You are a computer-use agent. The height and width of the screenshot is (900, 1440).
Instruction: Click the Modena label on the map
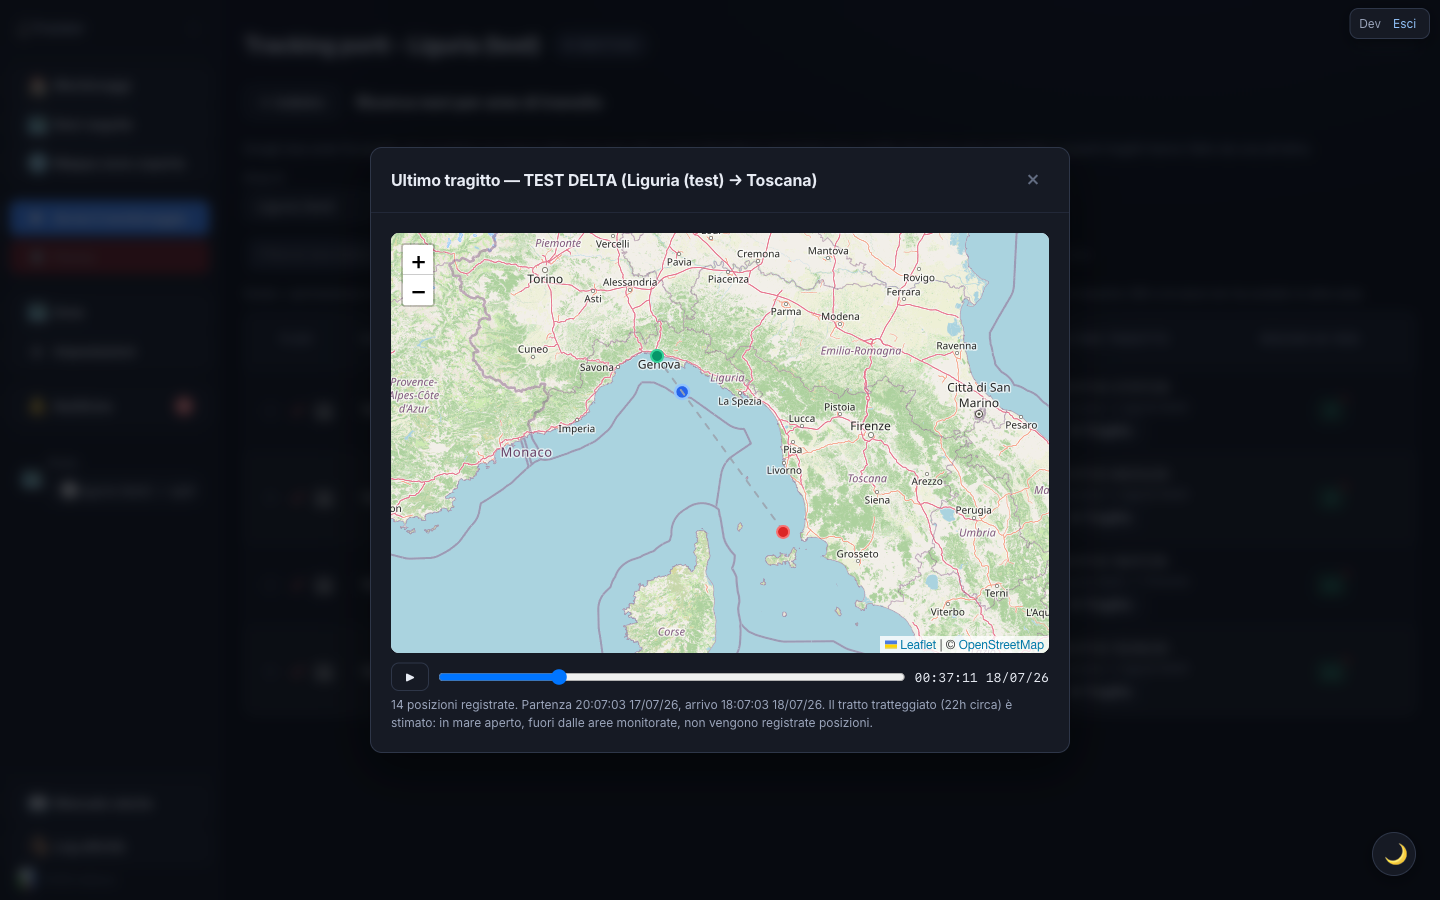(x=840, y=316)
